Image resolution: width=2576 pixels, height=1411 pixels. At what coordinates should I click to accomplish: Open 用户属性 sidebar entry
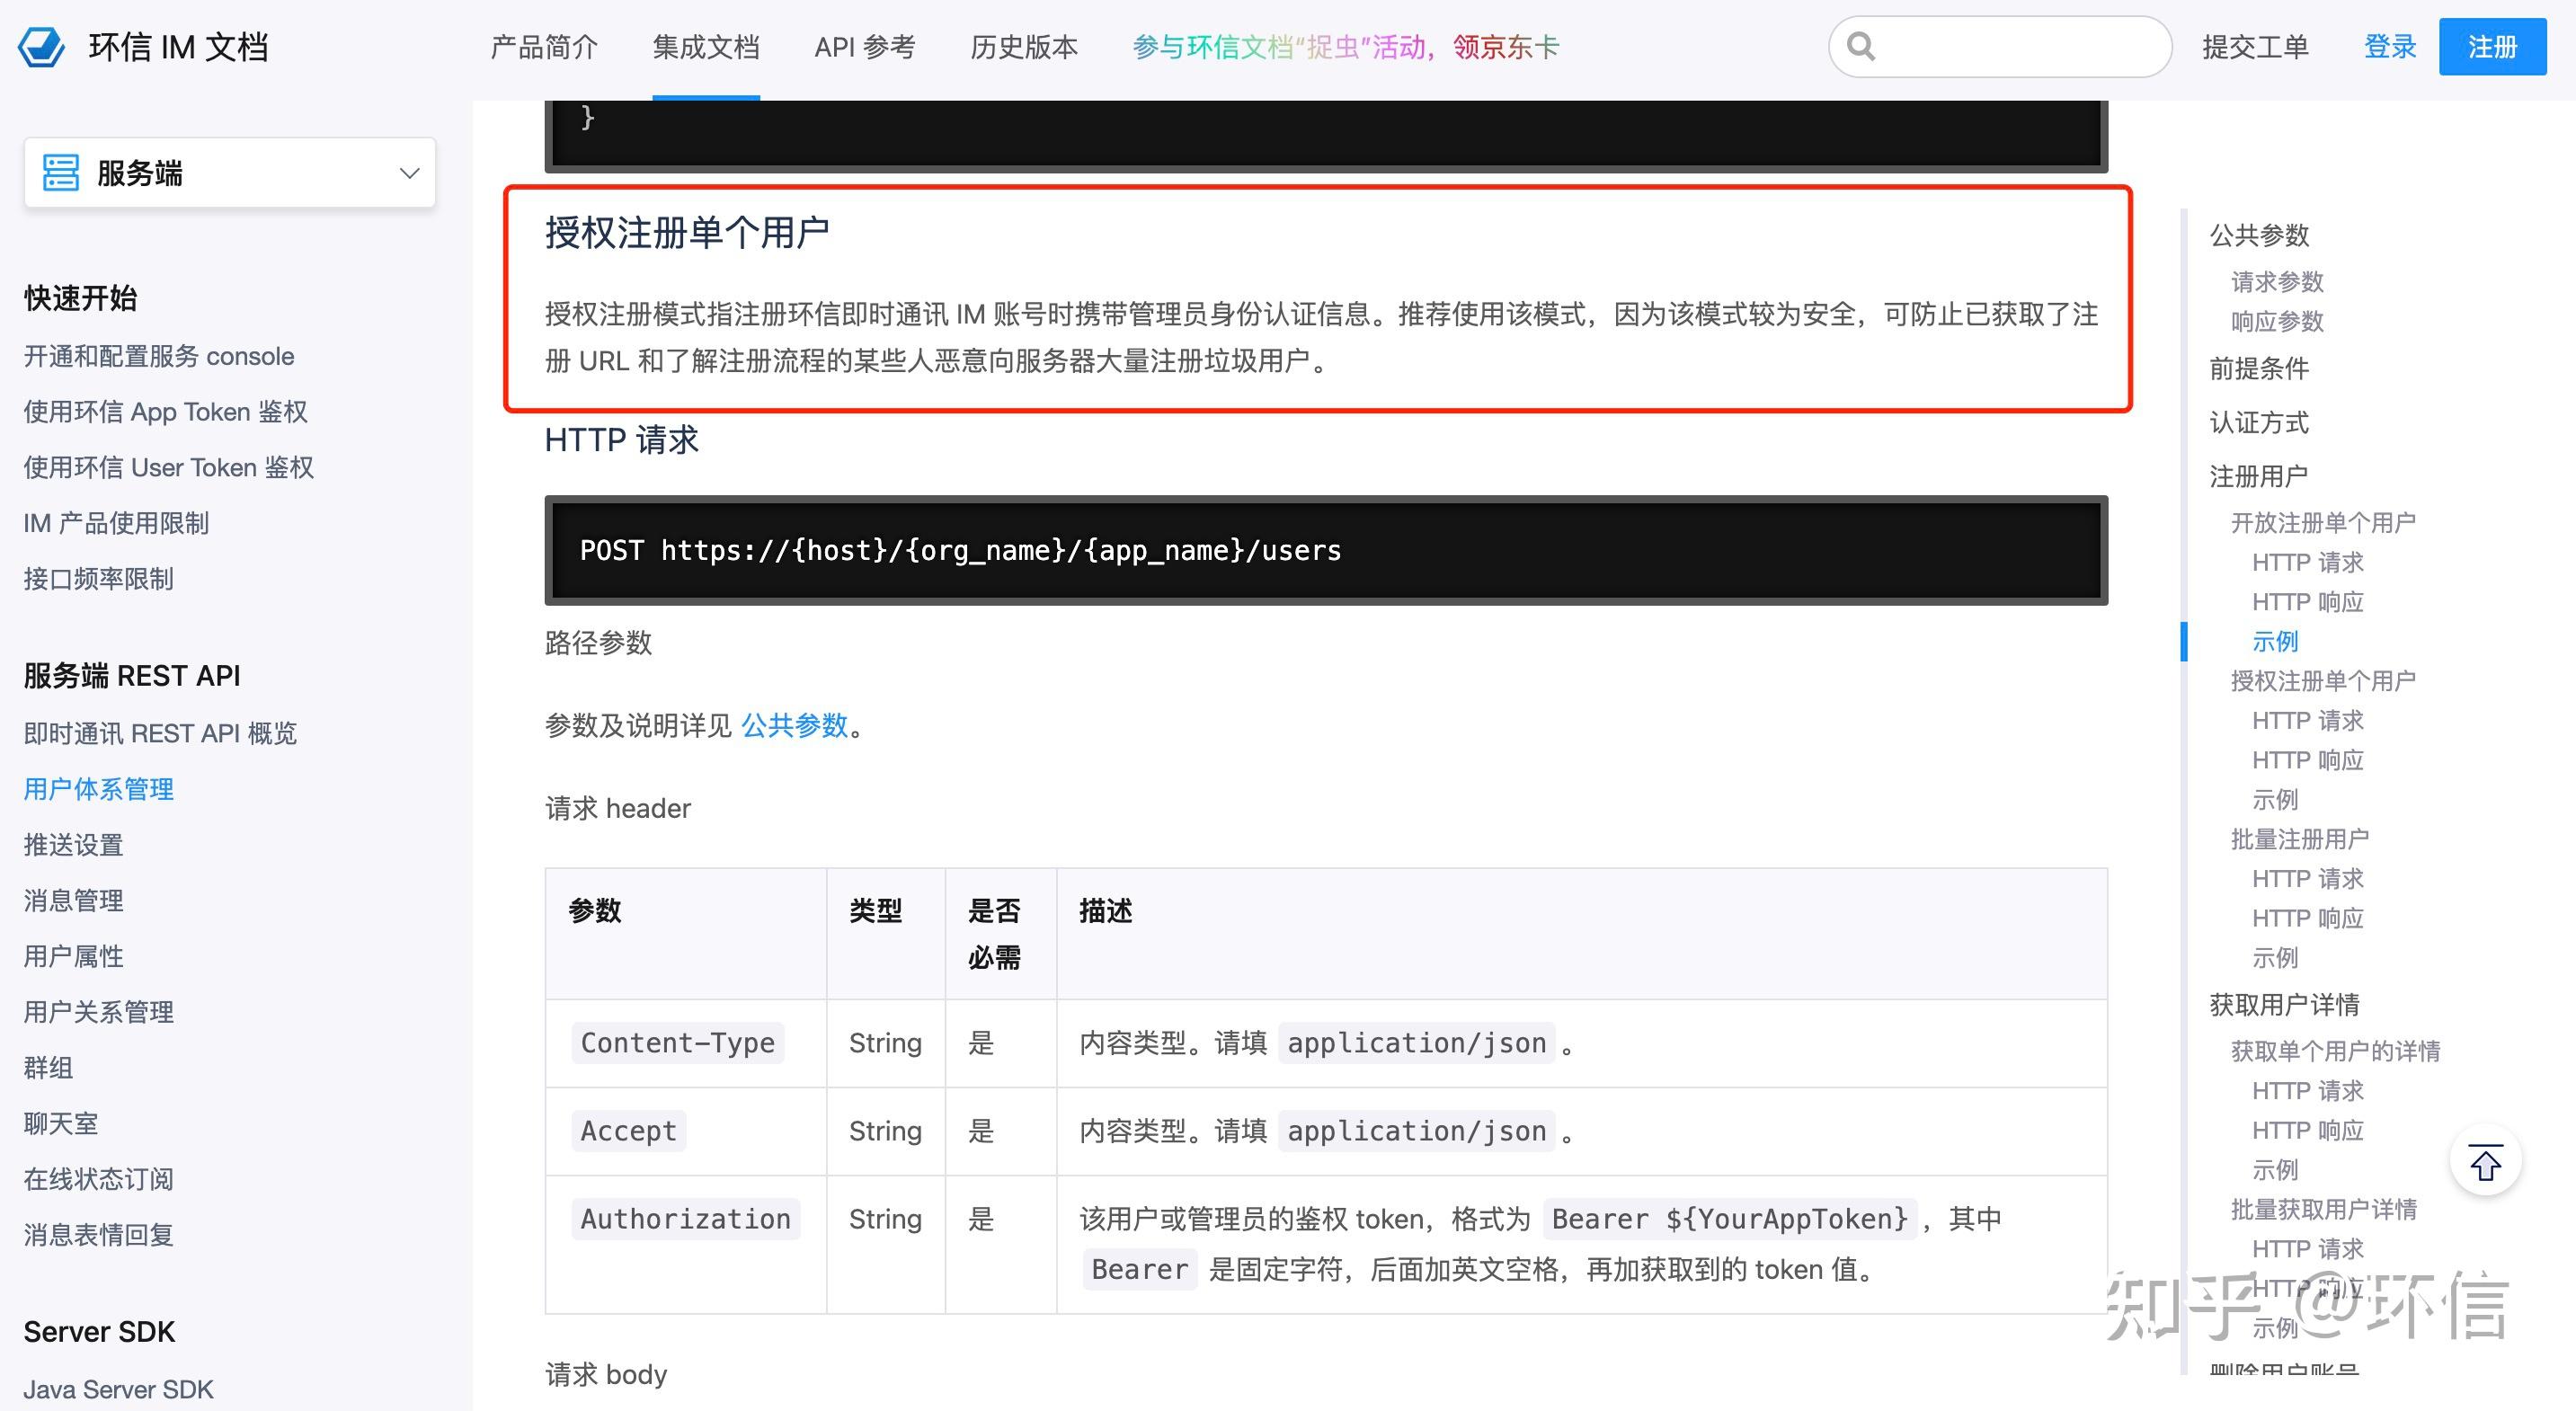pos(74,956)
